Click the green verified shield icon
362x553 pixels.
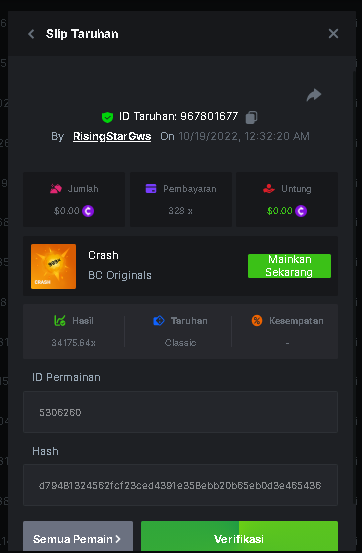tap(107, 117)
